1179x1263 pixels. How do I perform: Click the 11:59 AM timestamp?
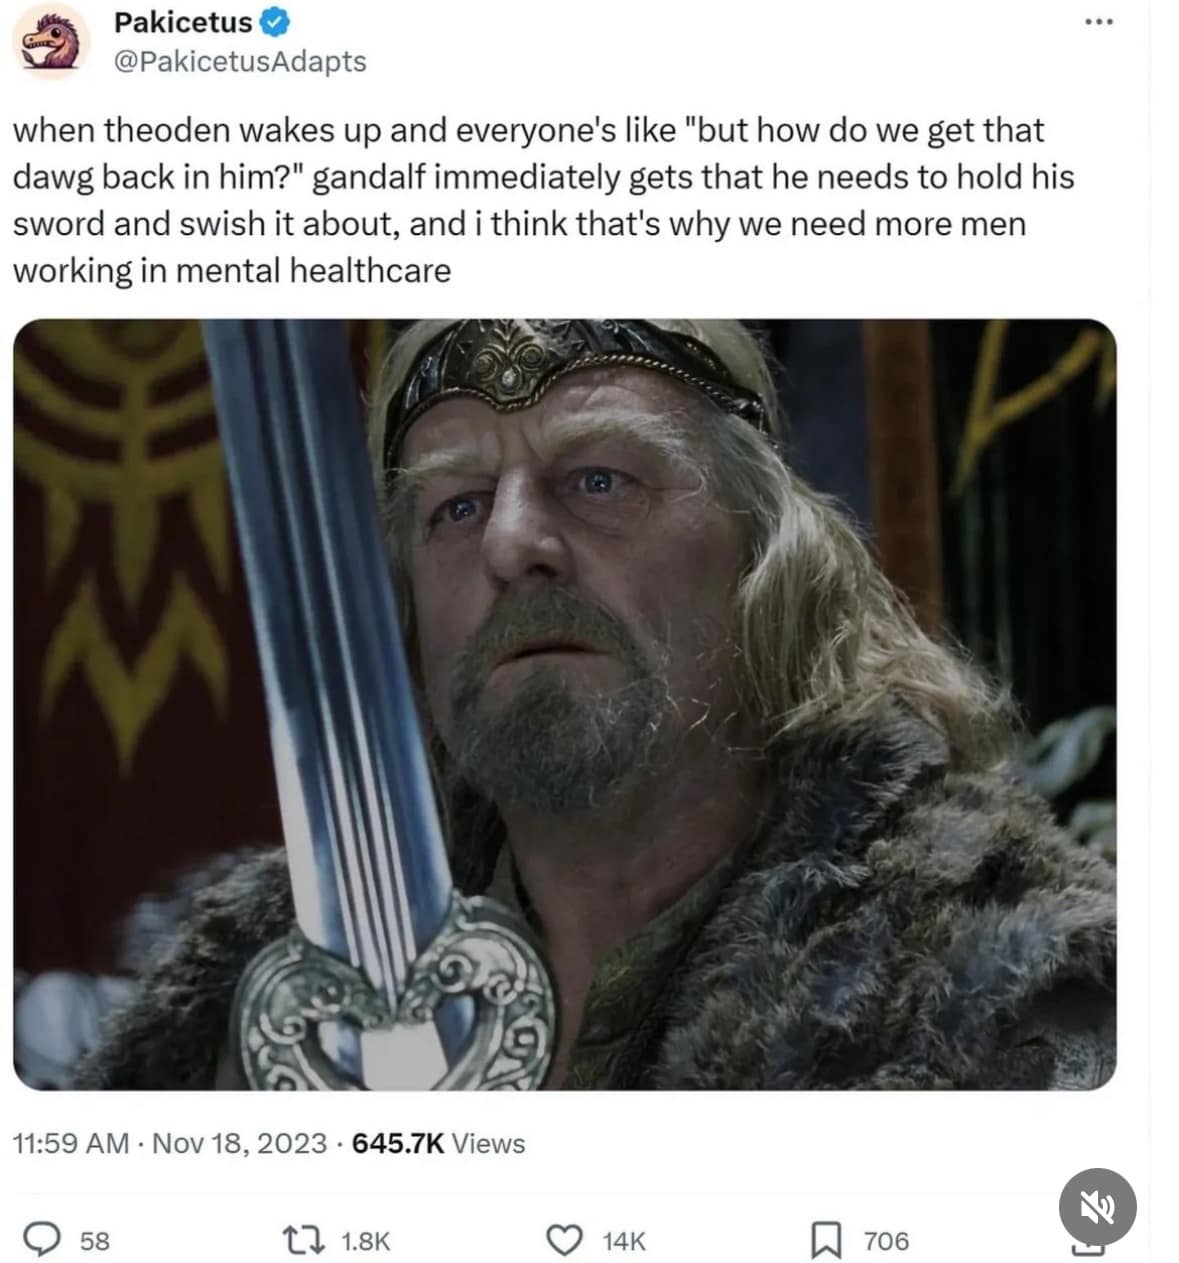coord(71,1143)
